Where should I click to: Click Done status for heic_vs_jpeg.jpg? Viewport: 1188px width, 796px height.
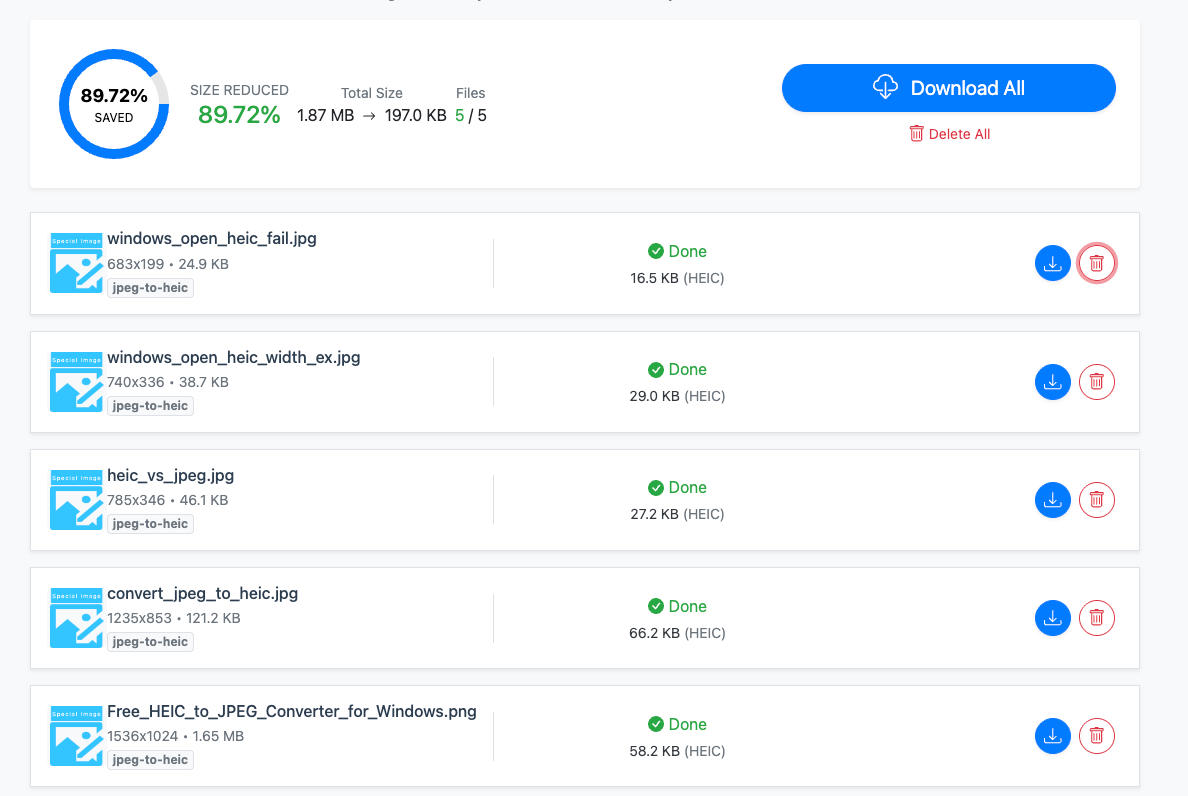click(677, 488)
